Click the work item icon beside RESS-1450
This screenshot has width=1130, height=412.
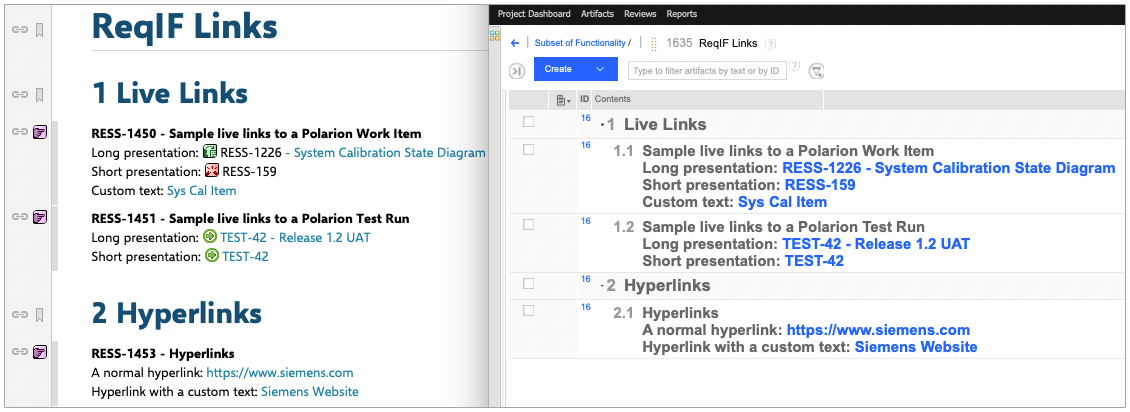pyautogui.click(x=40, y=132)
